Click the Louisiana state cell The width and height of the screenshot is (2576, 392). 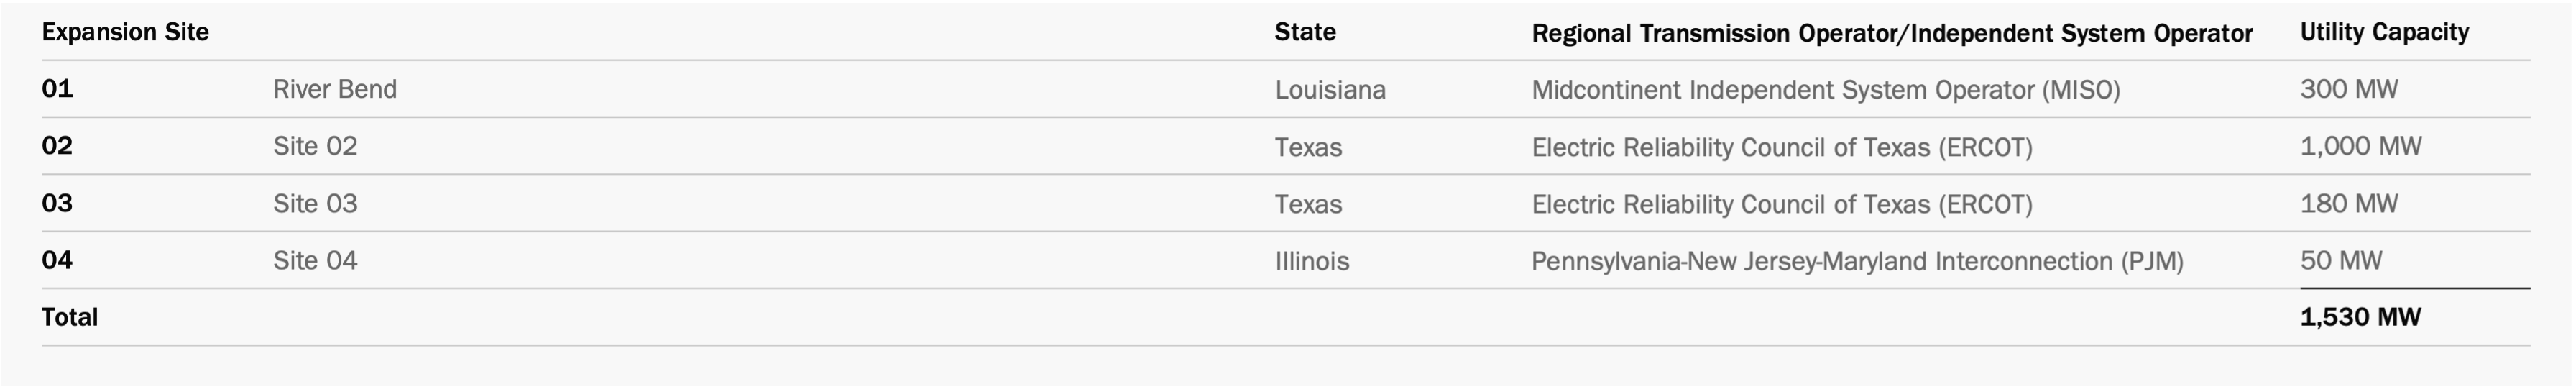1330,90
